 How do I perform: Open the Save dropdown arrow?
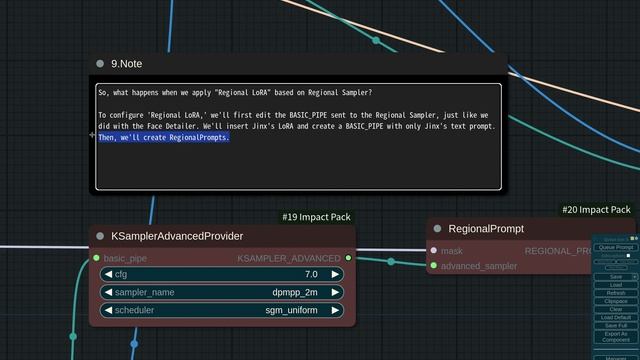click(635, 277)
